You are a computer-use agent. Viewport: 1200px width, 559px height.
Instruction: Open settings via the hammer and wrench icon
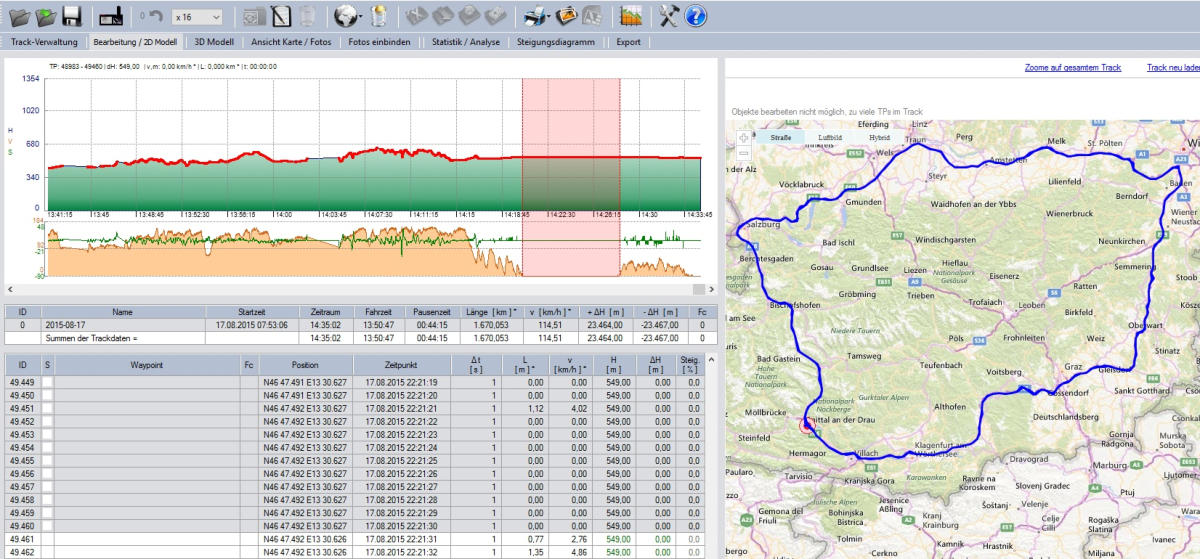669,16
